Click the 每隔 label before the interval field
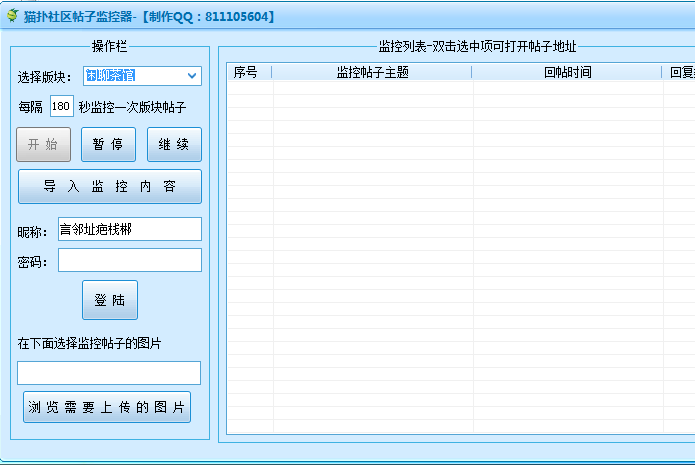The height and width of the screenshot is (465, 695). click(x=30, y=107)
